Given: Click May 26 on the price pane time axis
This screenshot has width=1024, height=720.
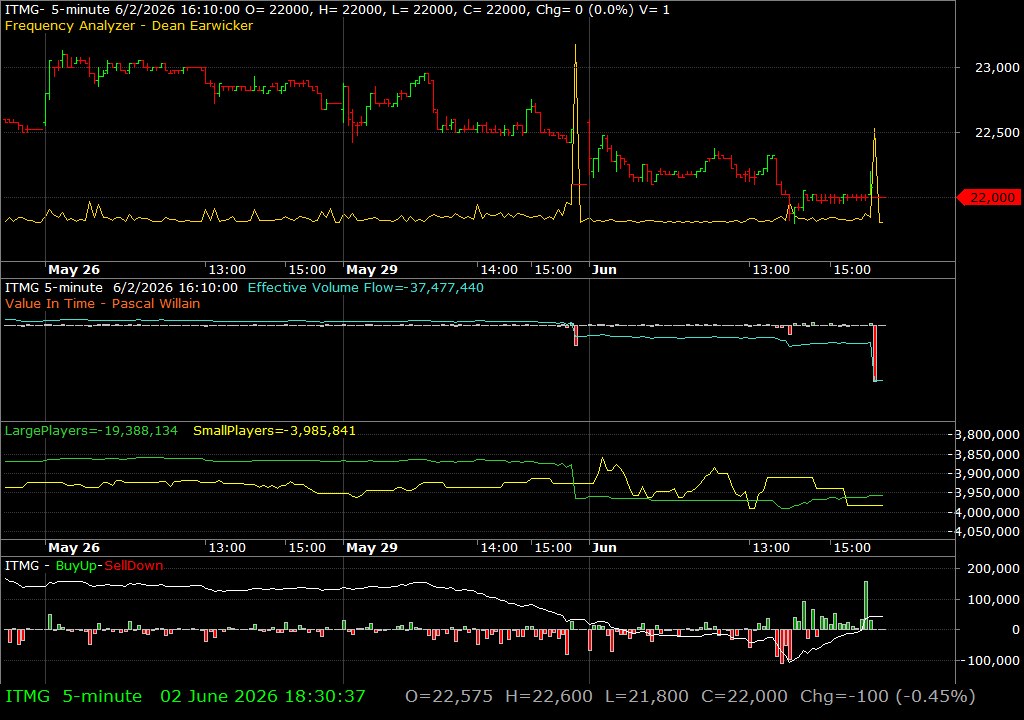Looking at the screenshot, I should (x=74, y=270).
